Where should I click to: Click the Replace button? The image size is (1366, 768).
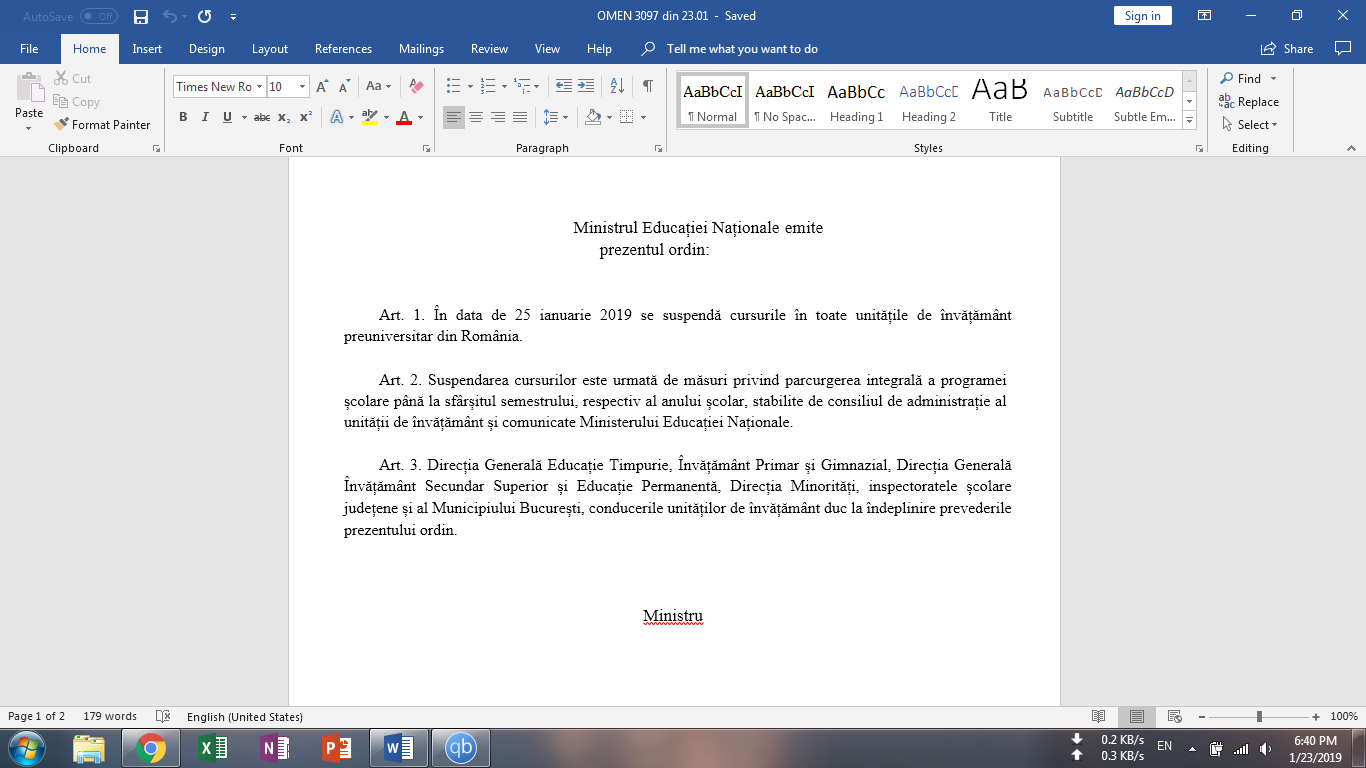pyautogui.click(x=1250, y=102)
